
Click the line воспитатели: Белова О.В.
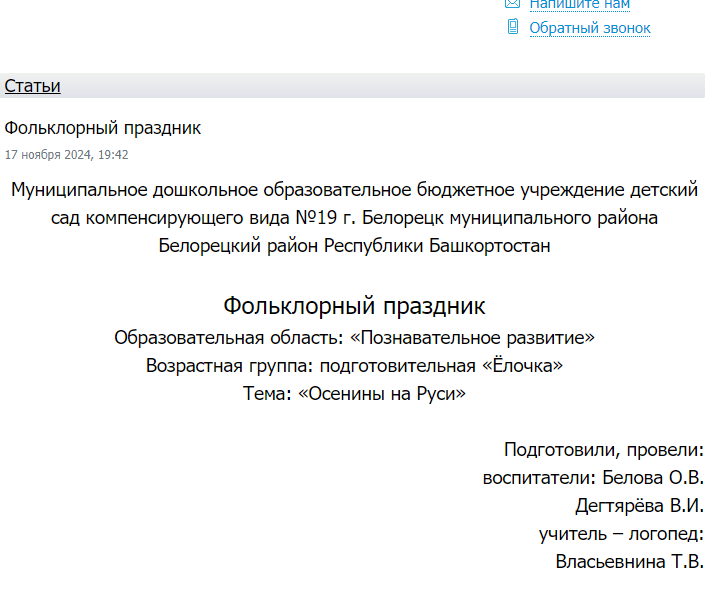coord(593,478)
